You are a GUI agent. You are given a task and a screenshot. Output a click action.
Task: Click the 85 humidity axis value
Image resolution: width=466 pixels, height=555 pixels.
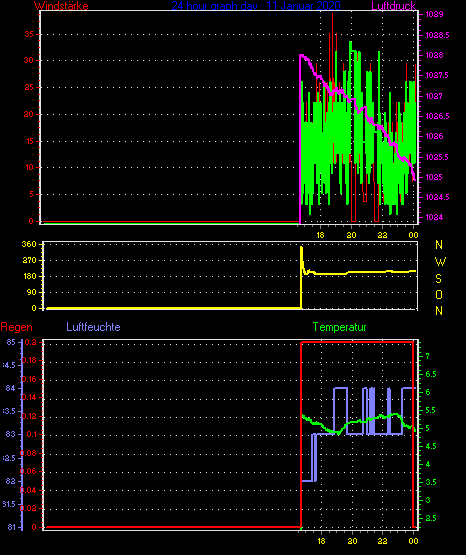click(11, 342)
